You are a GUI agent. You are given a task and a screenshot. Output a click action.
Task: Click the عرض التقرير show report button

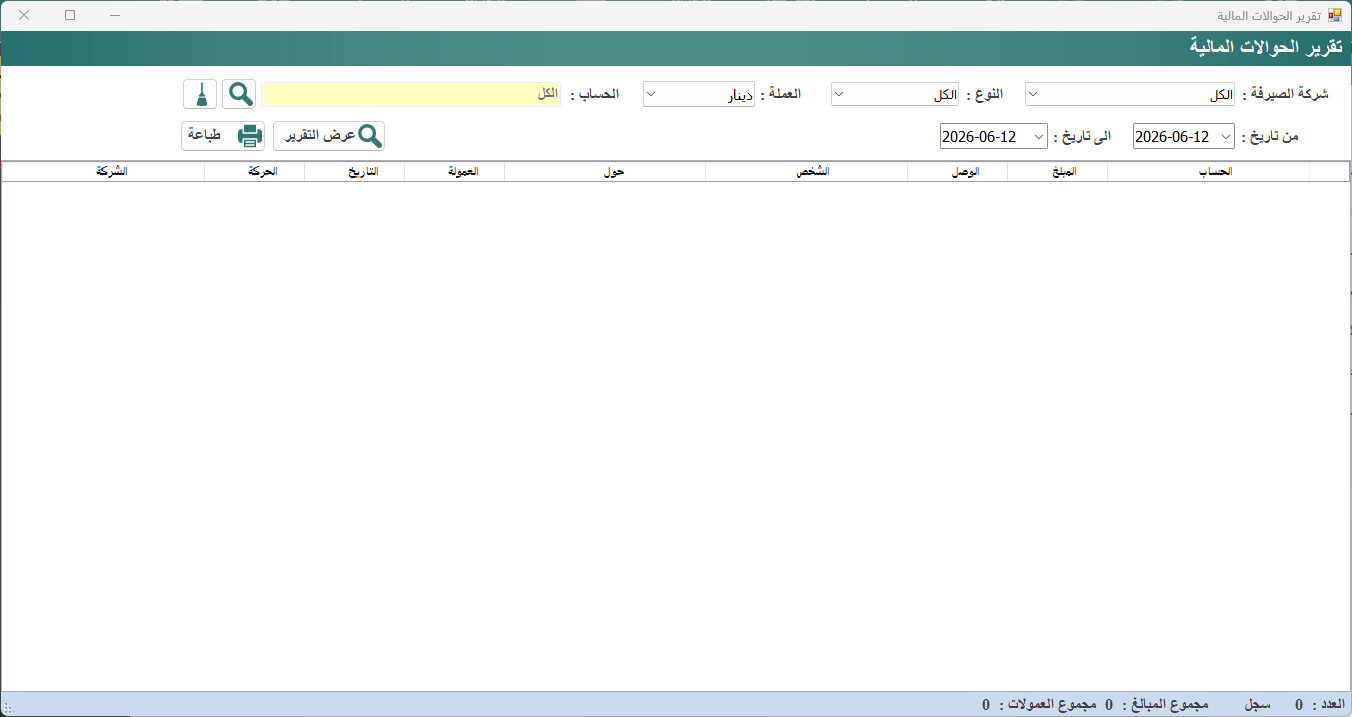[329, 136]
